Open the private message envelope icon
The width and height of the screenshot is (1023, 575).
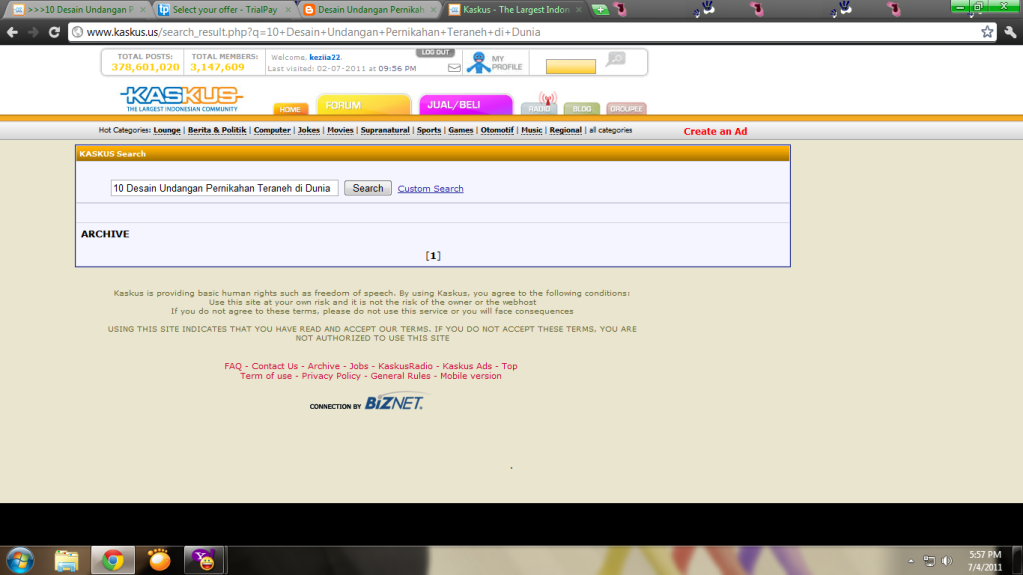[454, 68]
